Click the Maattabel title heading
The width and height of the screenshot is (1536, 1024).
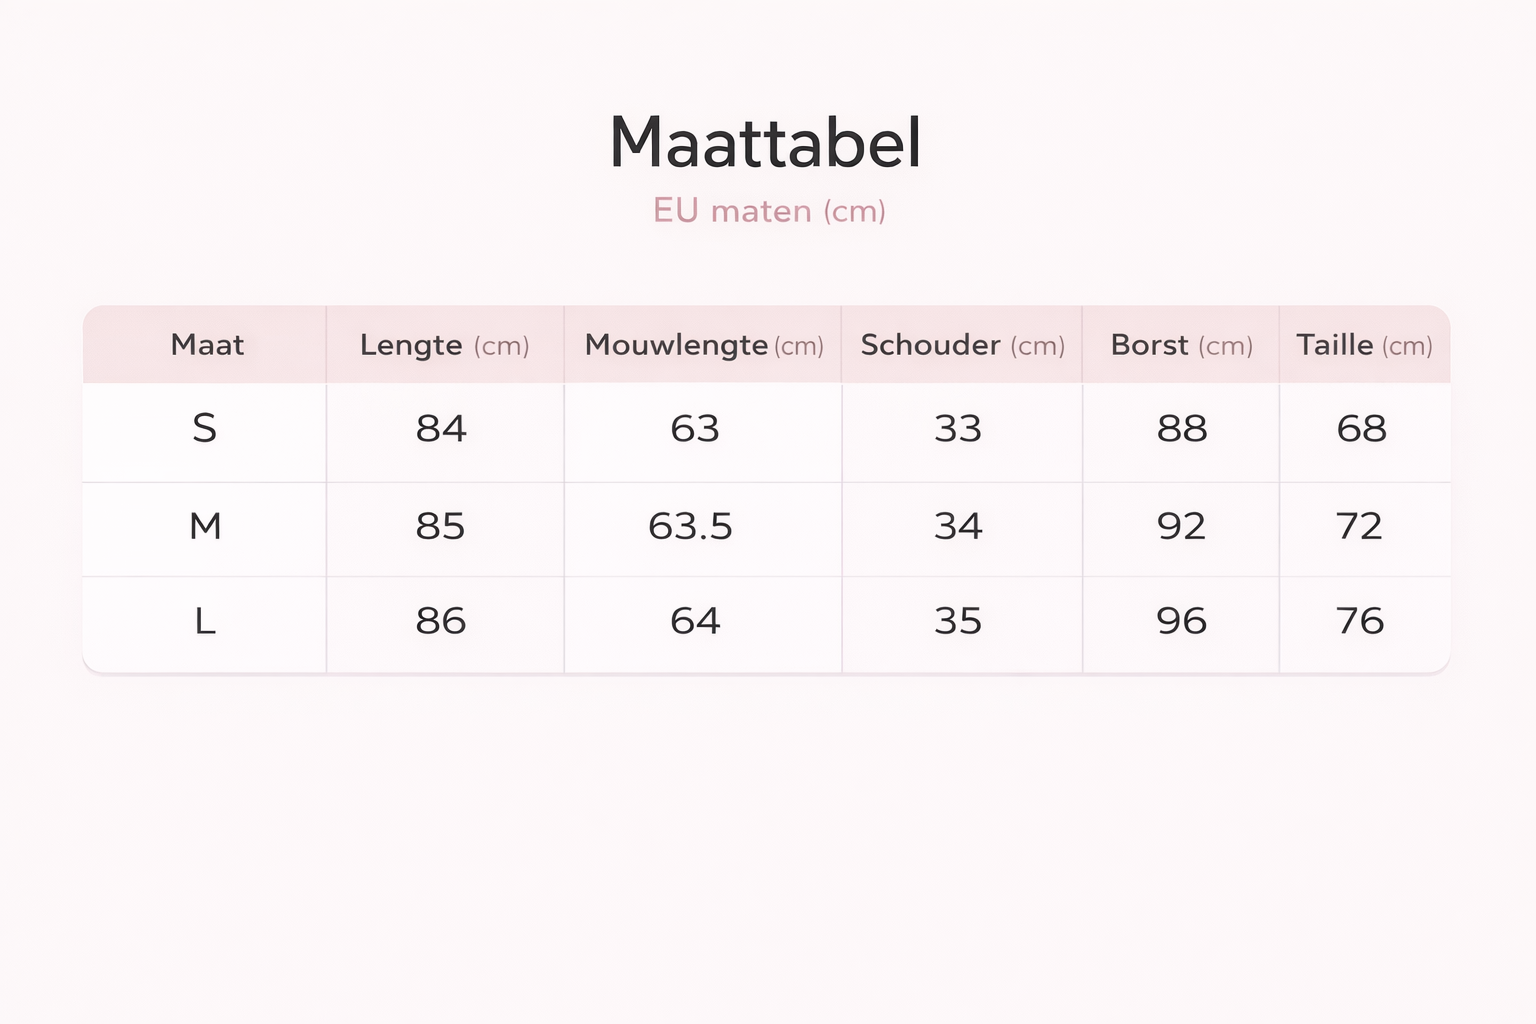pyautogui.click(x=765, y=143)
